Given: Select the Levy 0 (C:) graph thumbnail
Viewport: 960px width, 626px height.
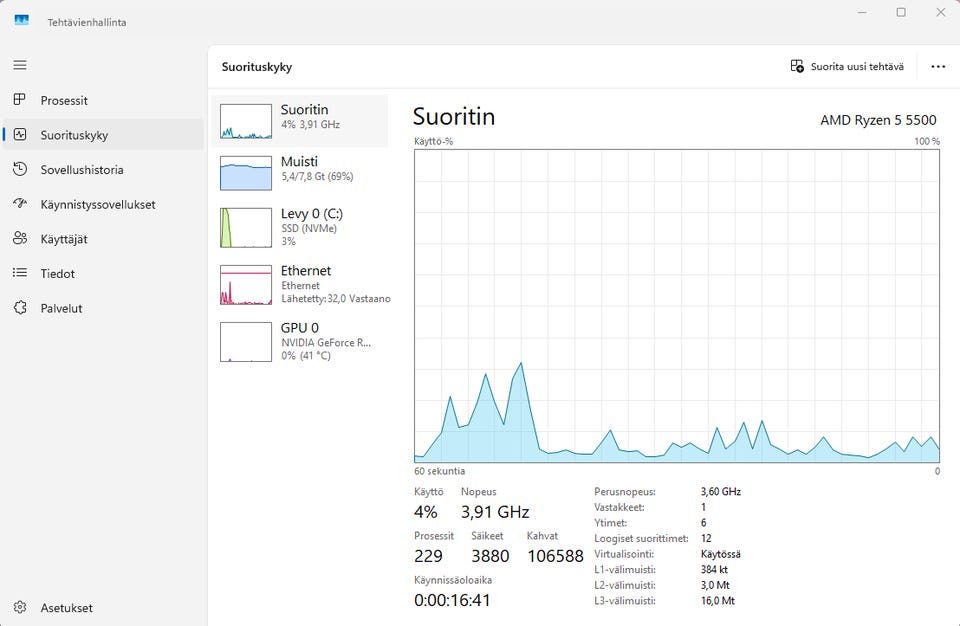Looking at the screenshot, I should [x=246, y=227].
